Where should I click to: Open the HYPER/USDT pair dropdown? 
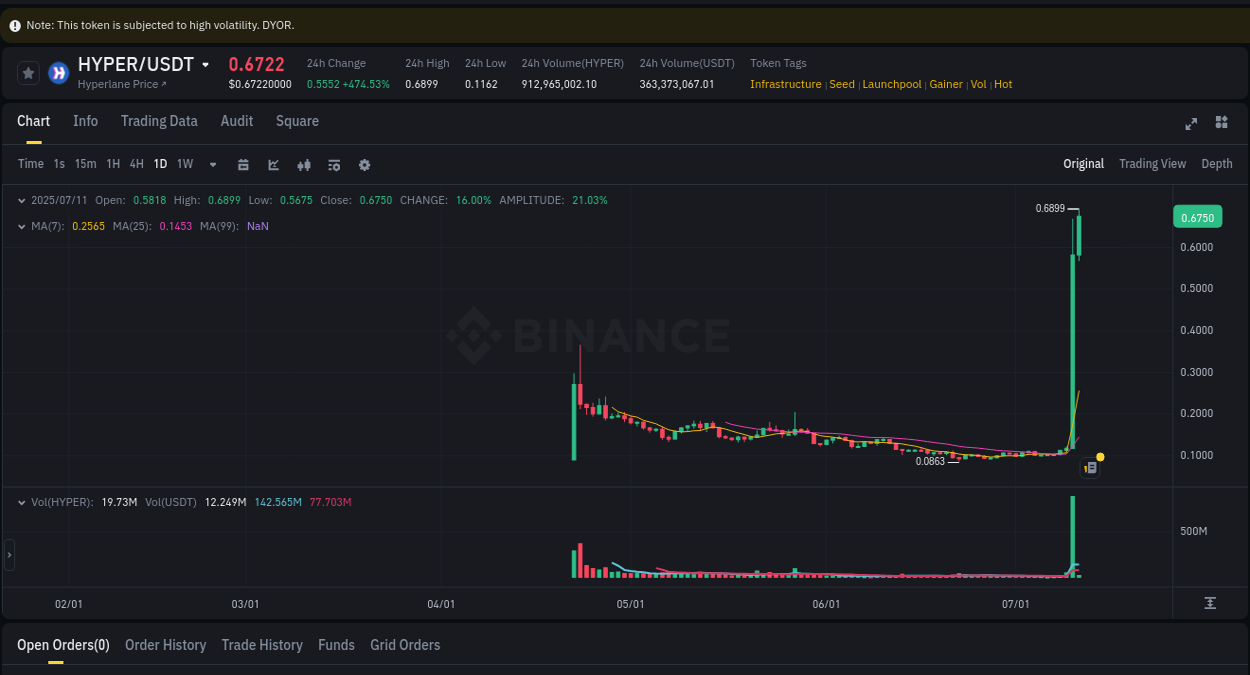(206, 64)
